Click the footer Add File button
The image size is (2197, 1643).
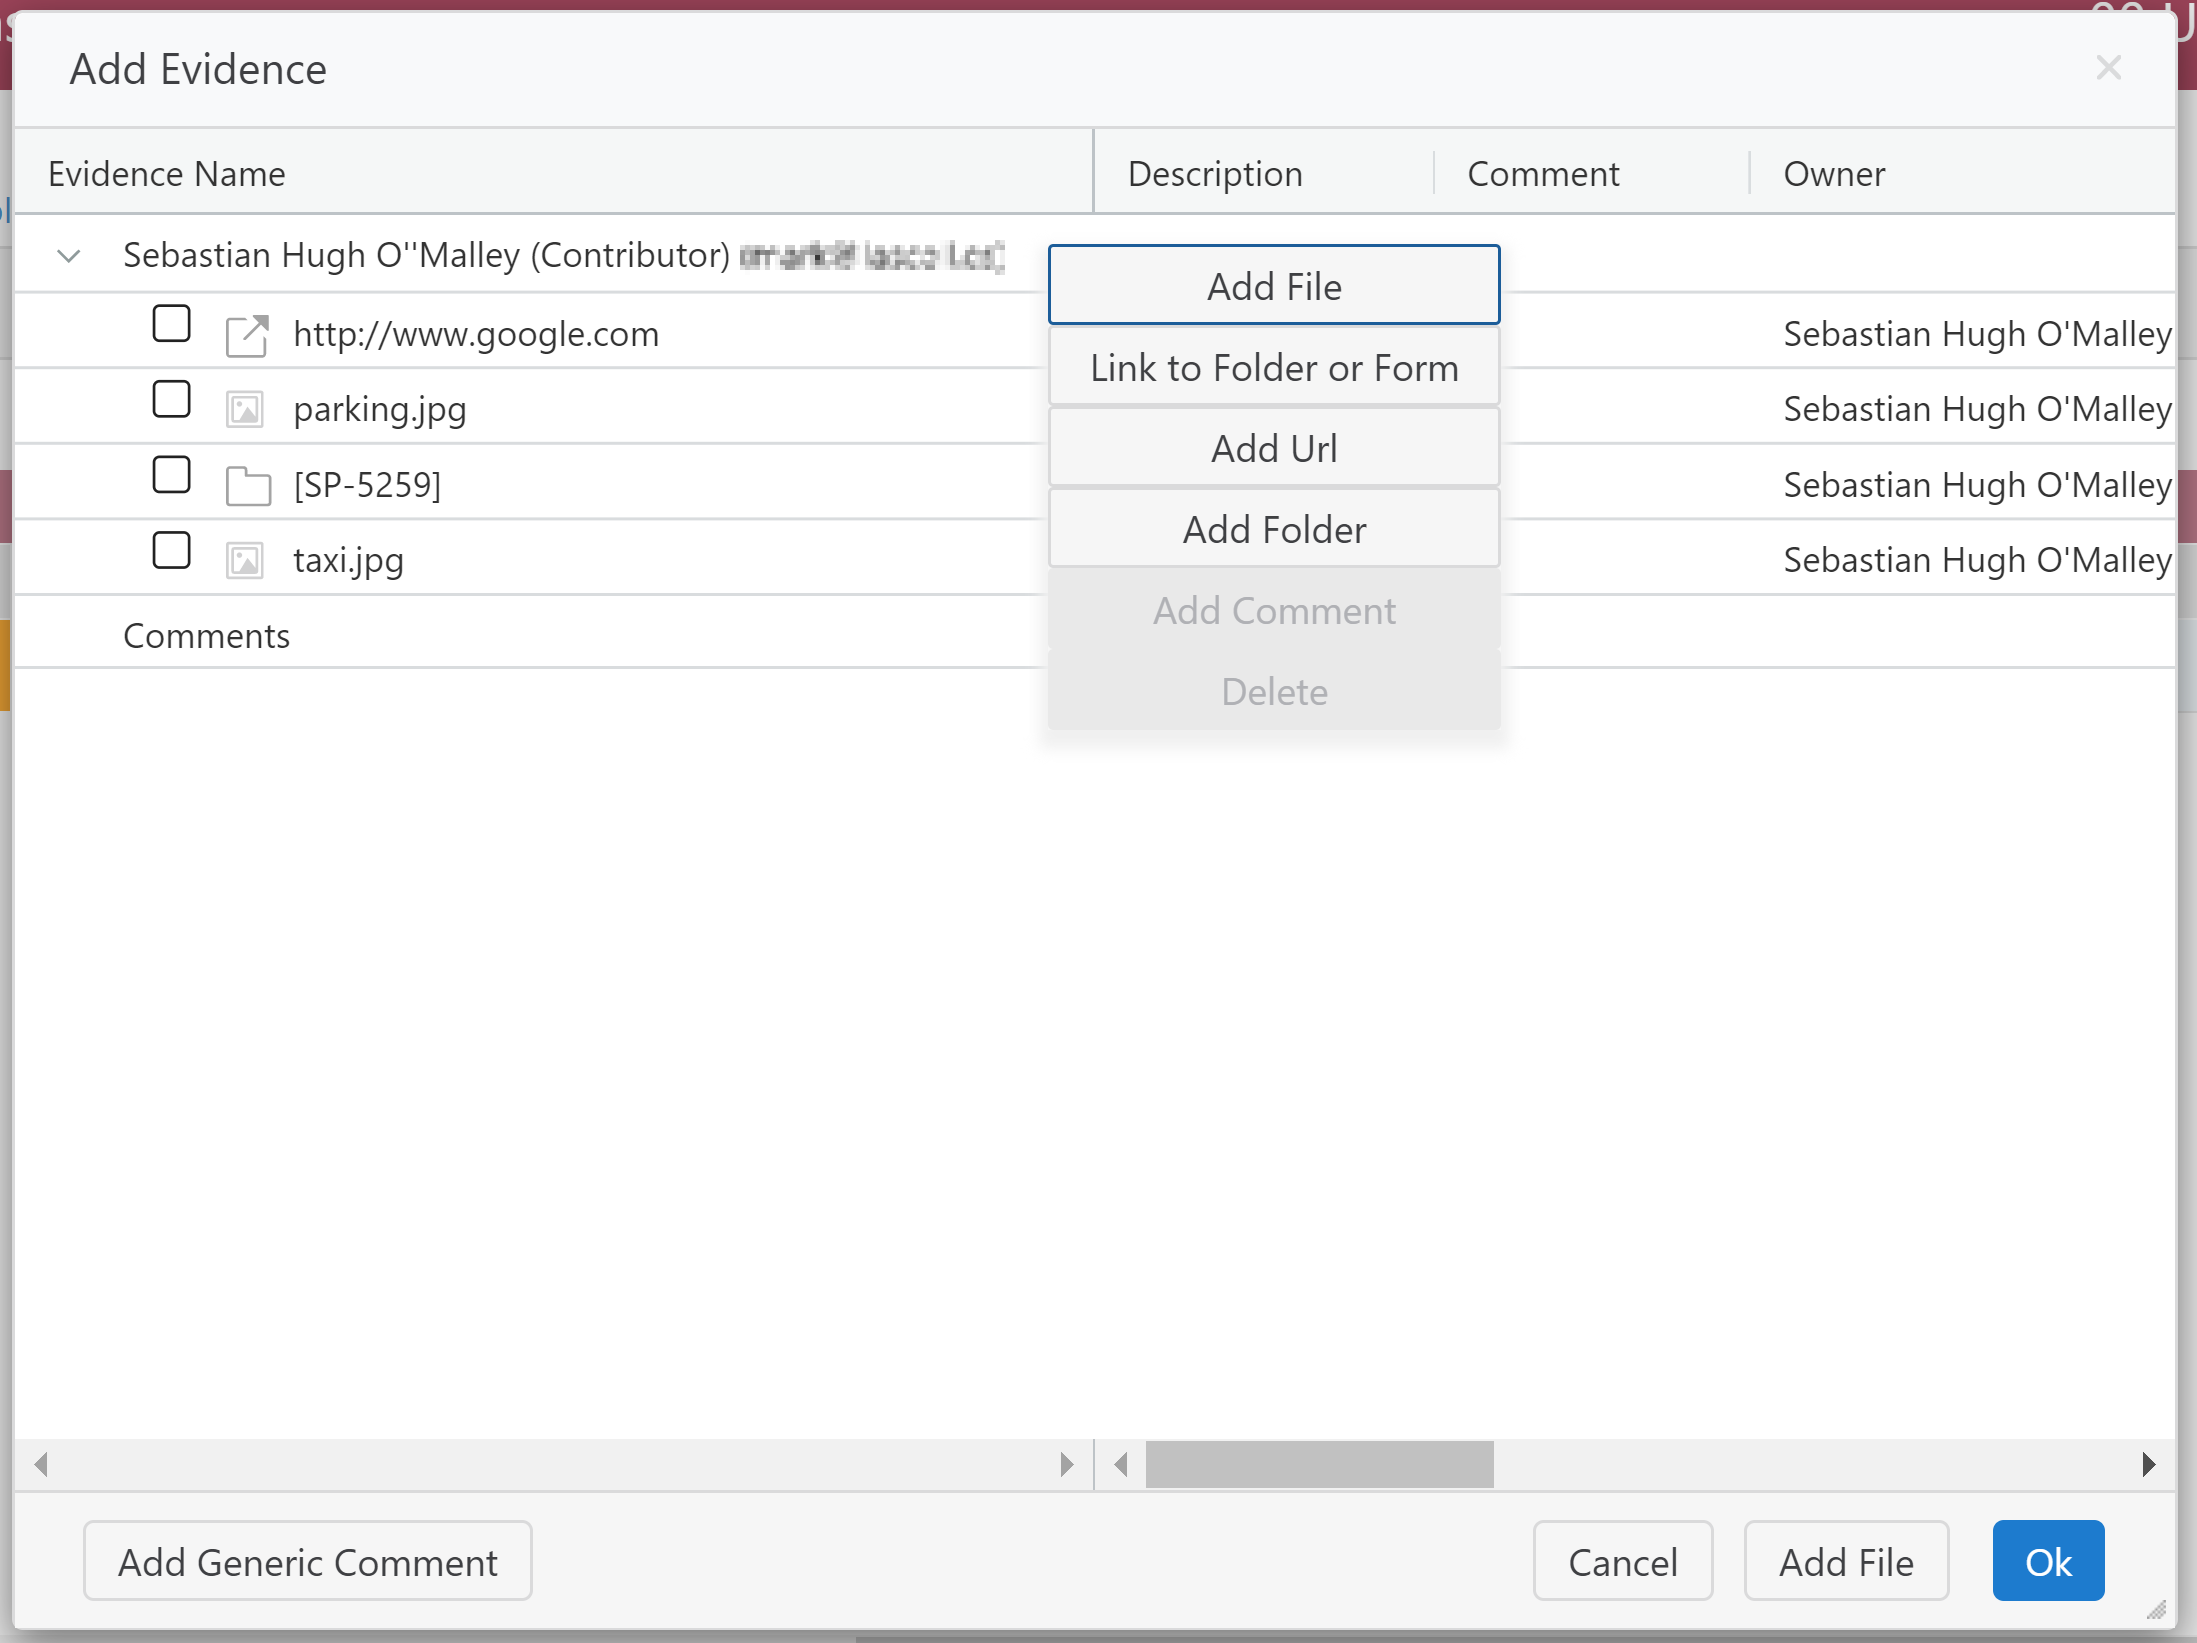(1846, 1562)
